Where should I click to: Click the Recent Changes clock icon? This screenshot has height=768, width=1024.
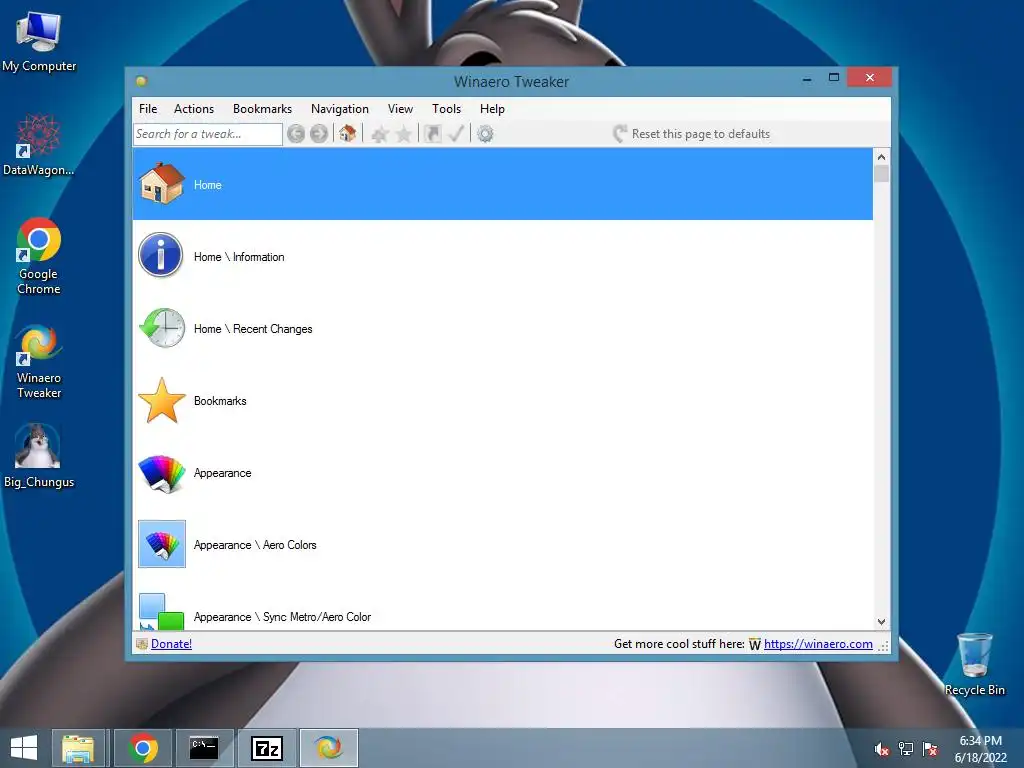pyautogui.click(x=162, y=328)
